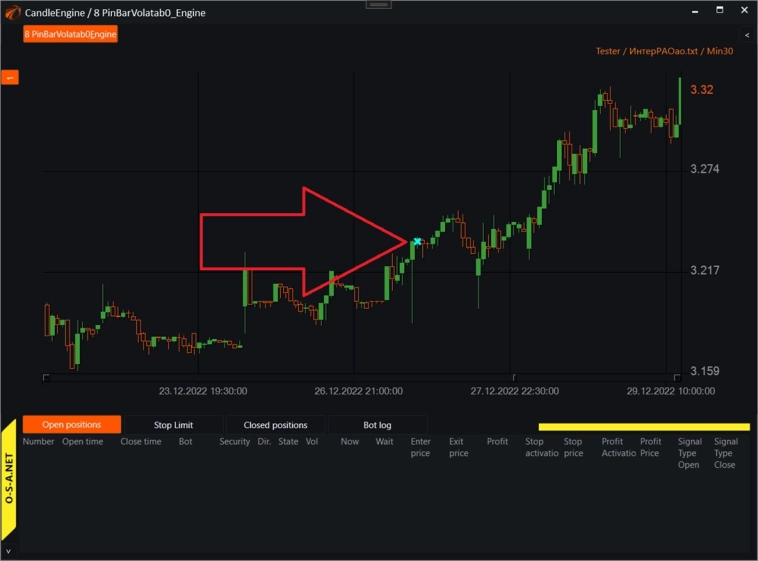Screen dimensions: 758x561
Task: Click the orange "1" side tab on the left edge
Action: pos(9,77)
